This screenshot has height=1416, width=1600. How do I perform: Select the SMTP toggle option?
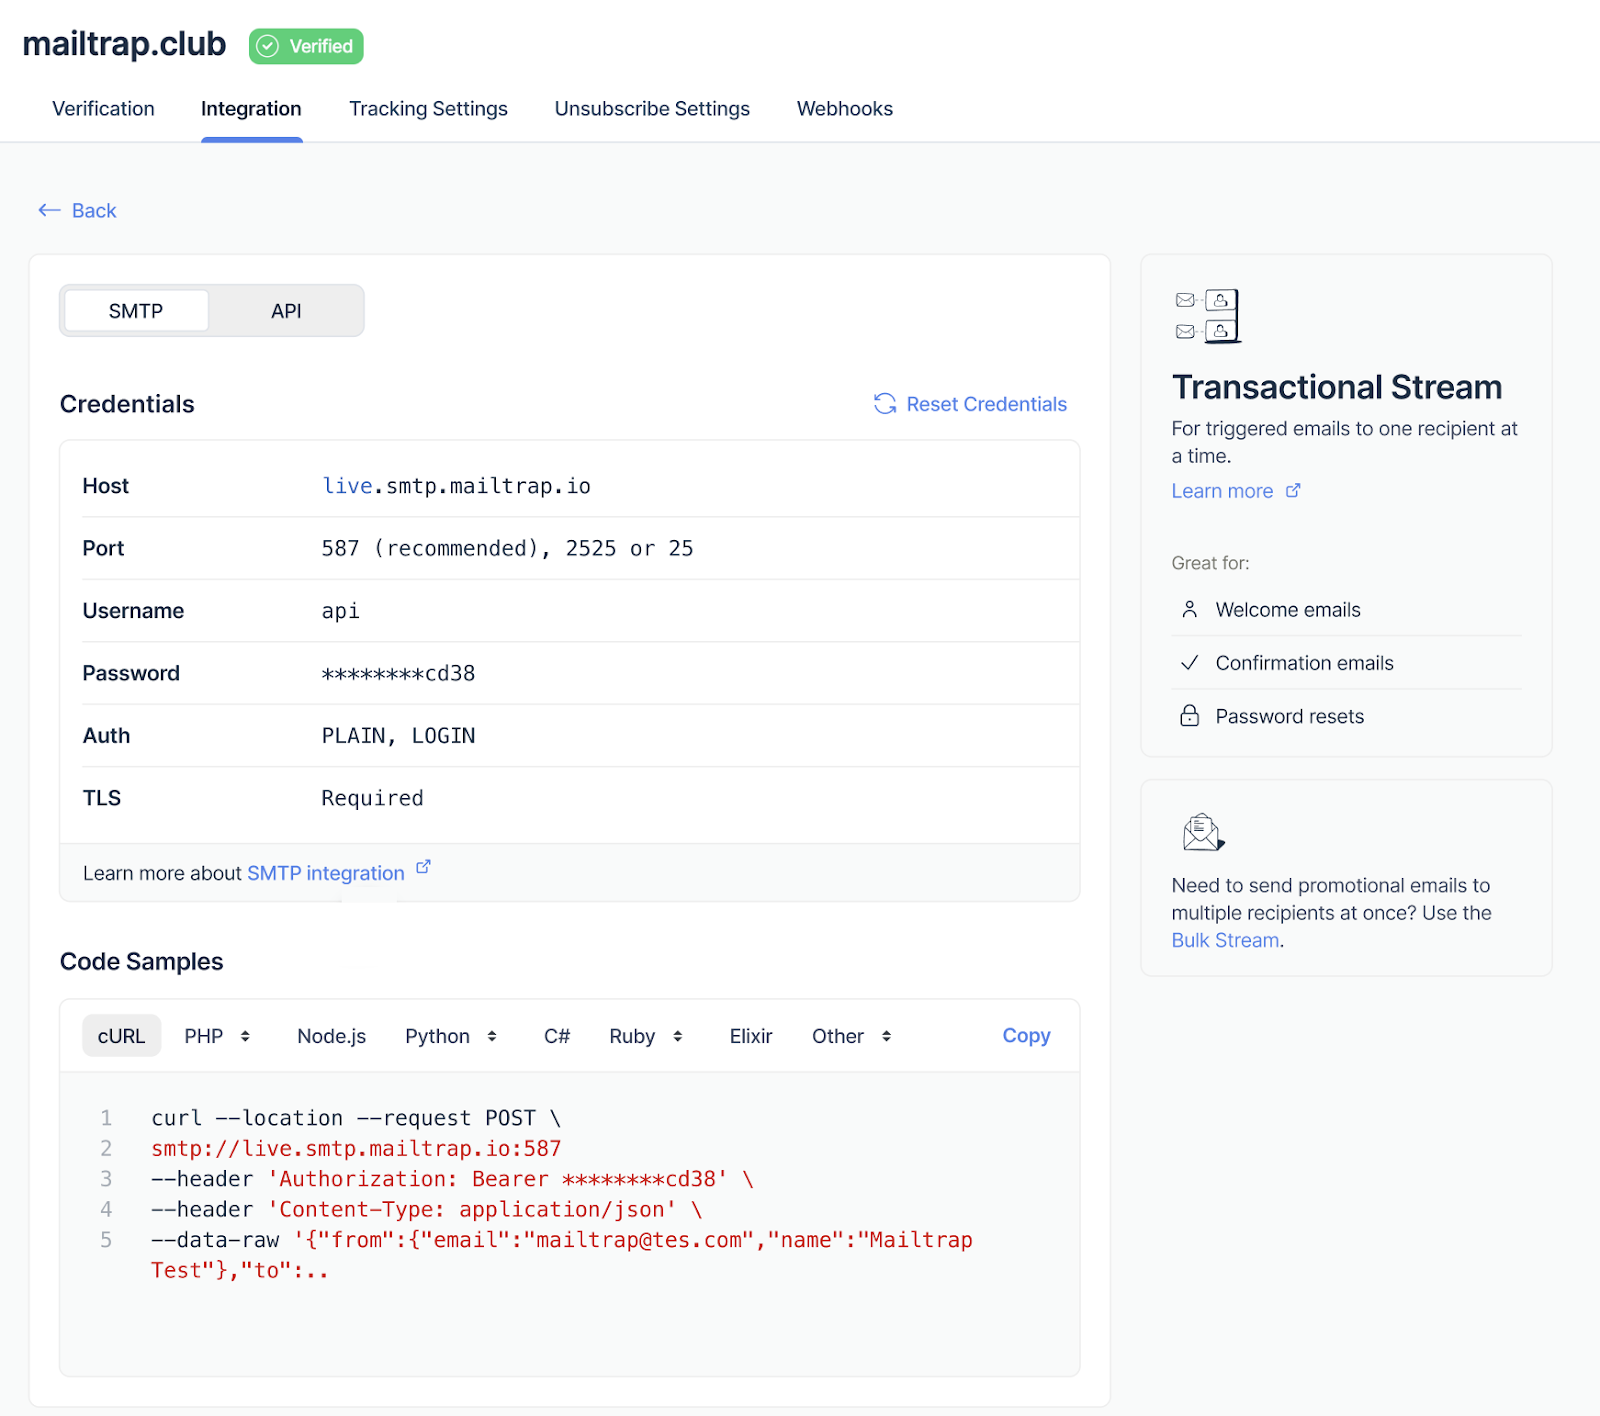[135, 311]
